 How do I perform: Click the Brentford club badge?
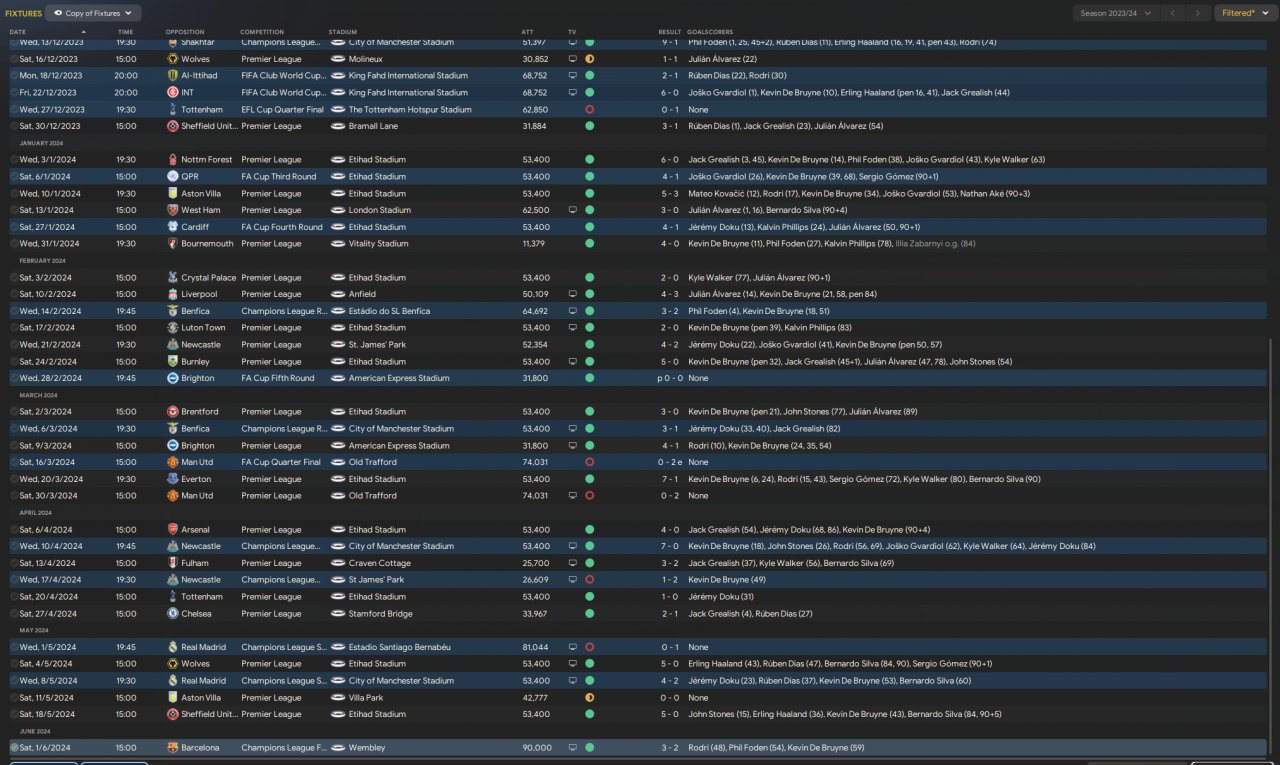[x=173, y=412]
